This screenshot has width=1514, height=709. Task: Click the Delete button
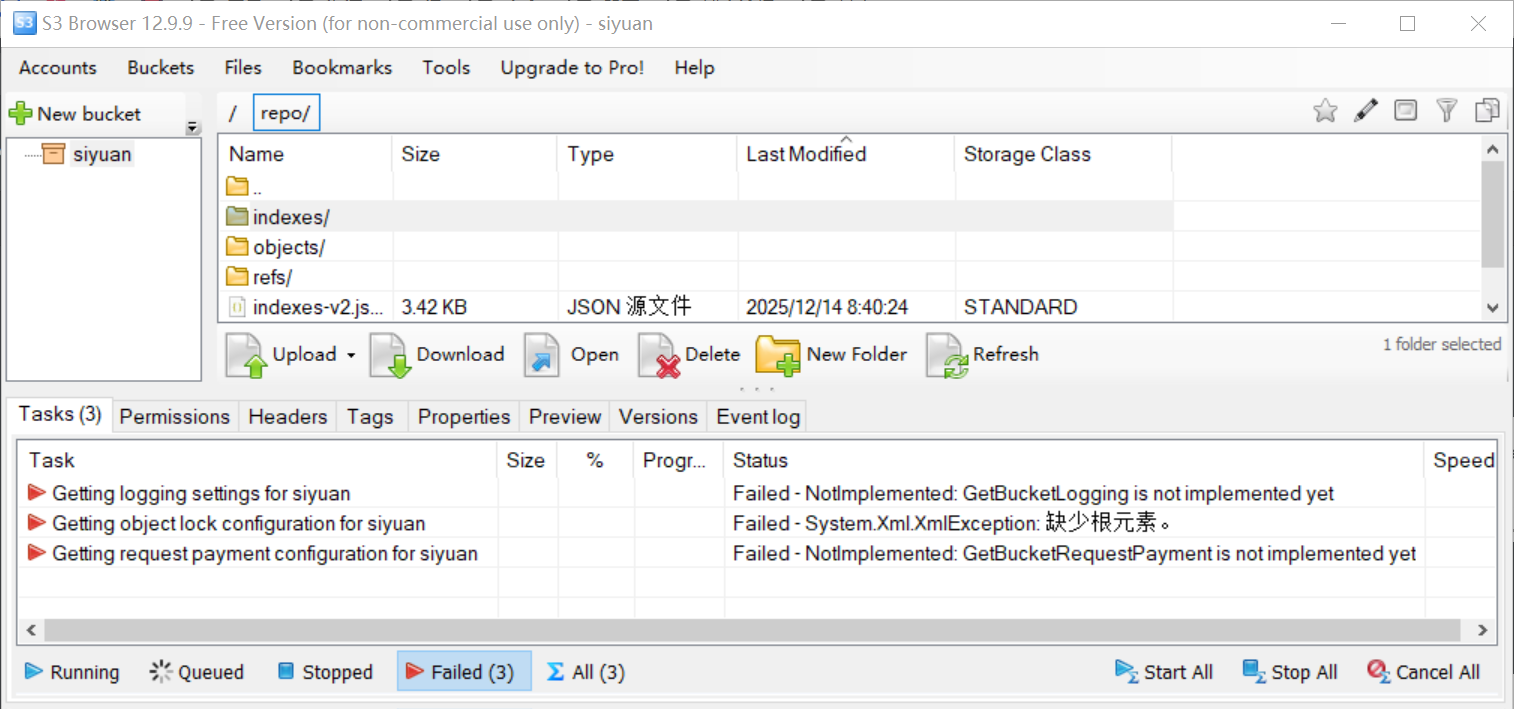coord(690,355)
